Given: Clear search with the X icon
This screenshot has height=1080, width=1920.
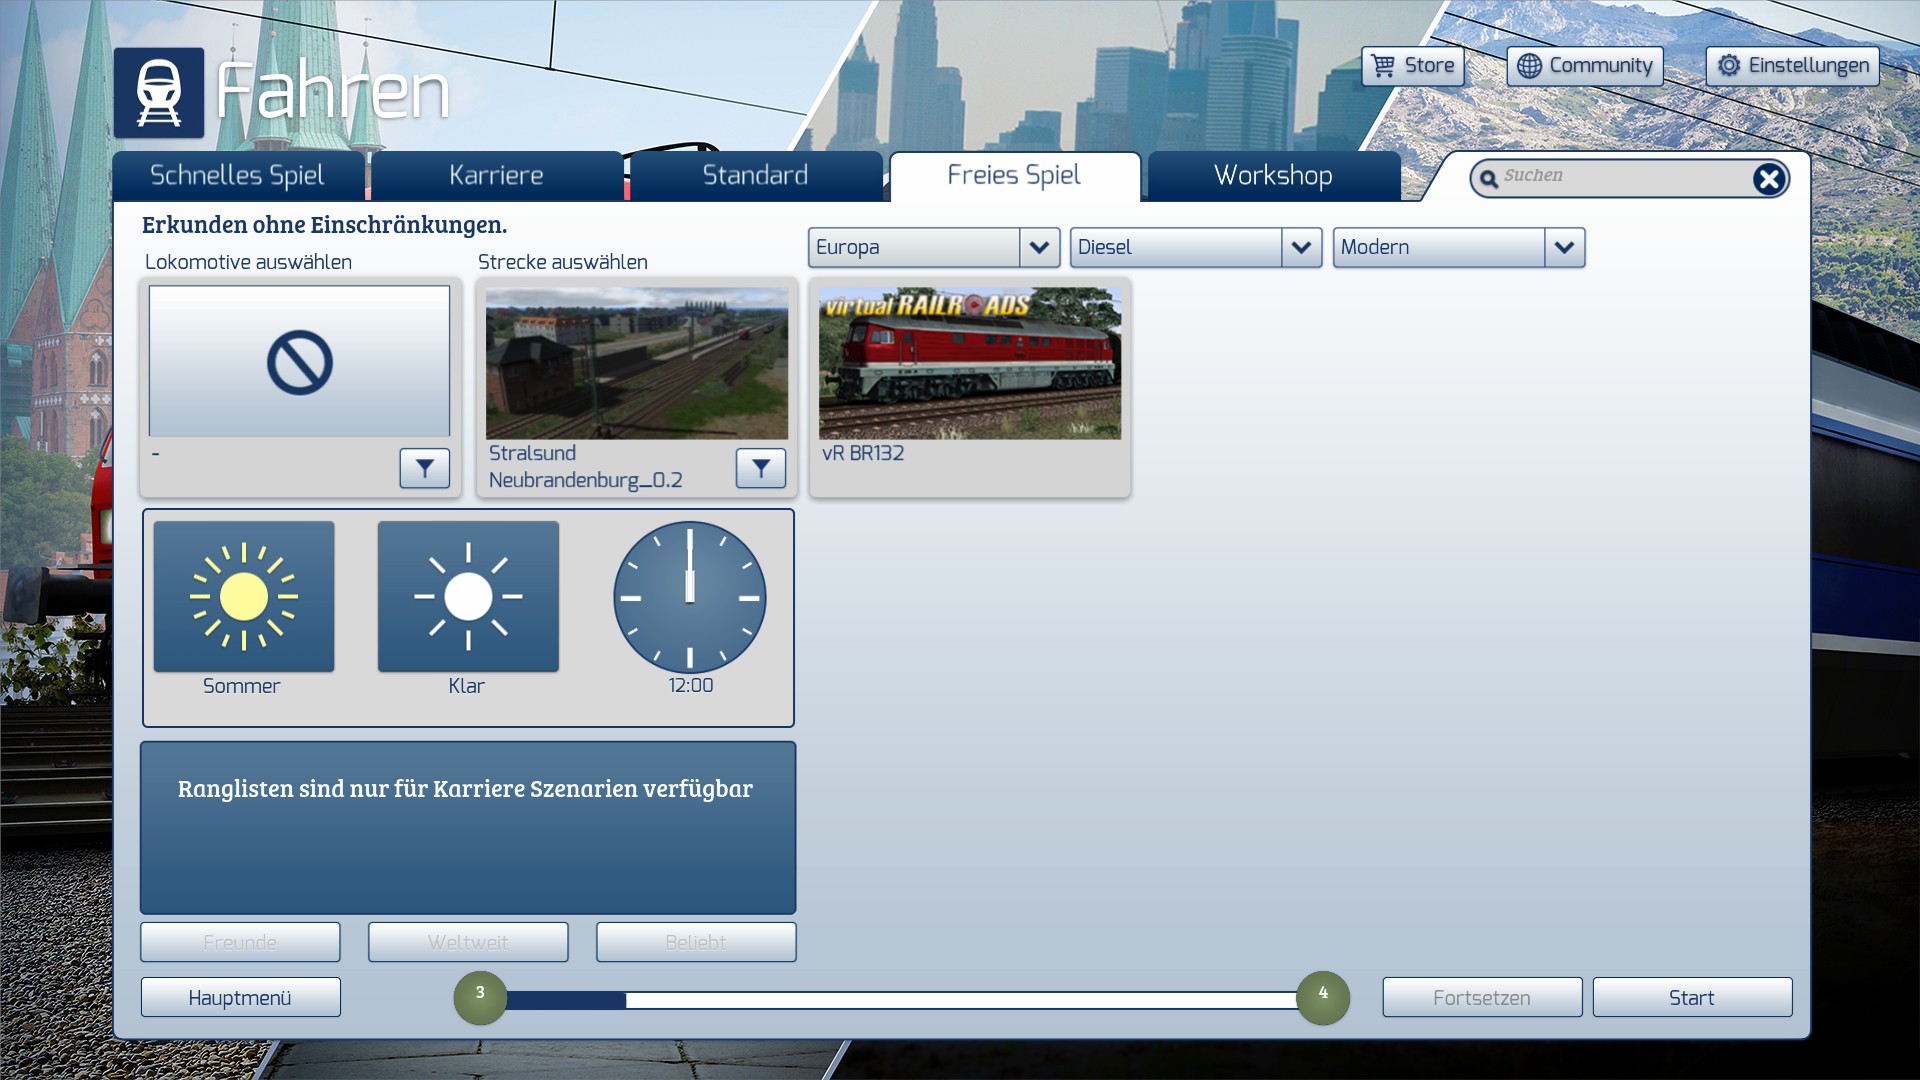Looking at the screenshot, I should pyautogui.click(x=1768, y=179).
